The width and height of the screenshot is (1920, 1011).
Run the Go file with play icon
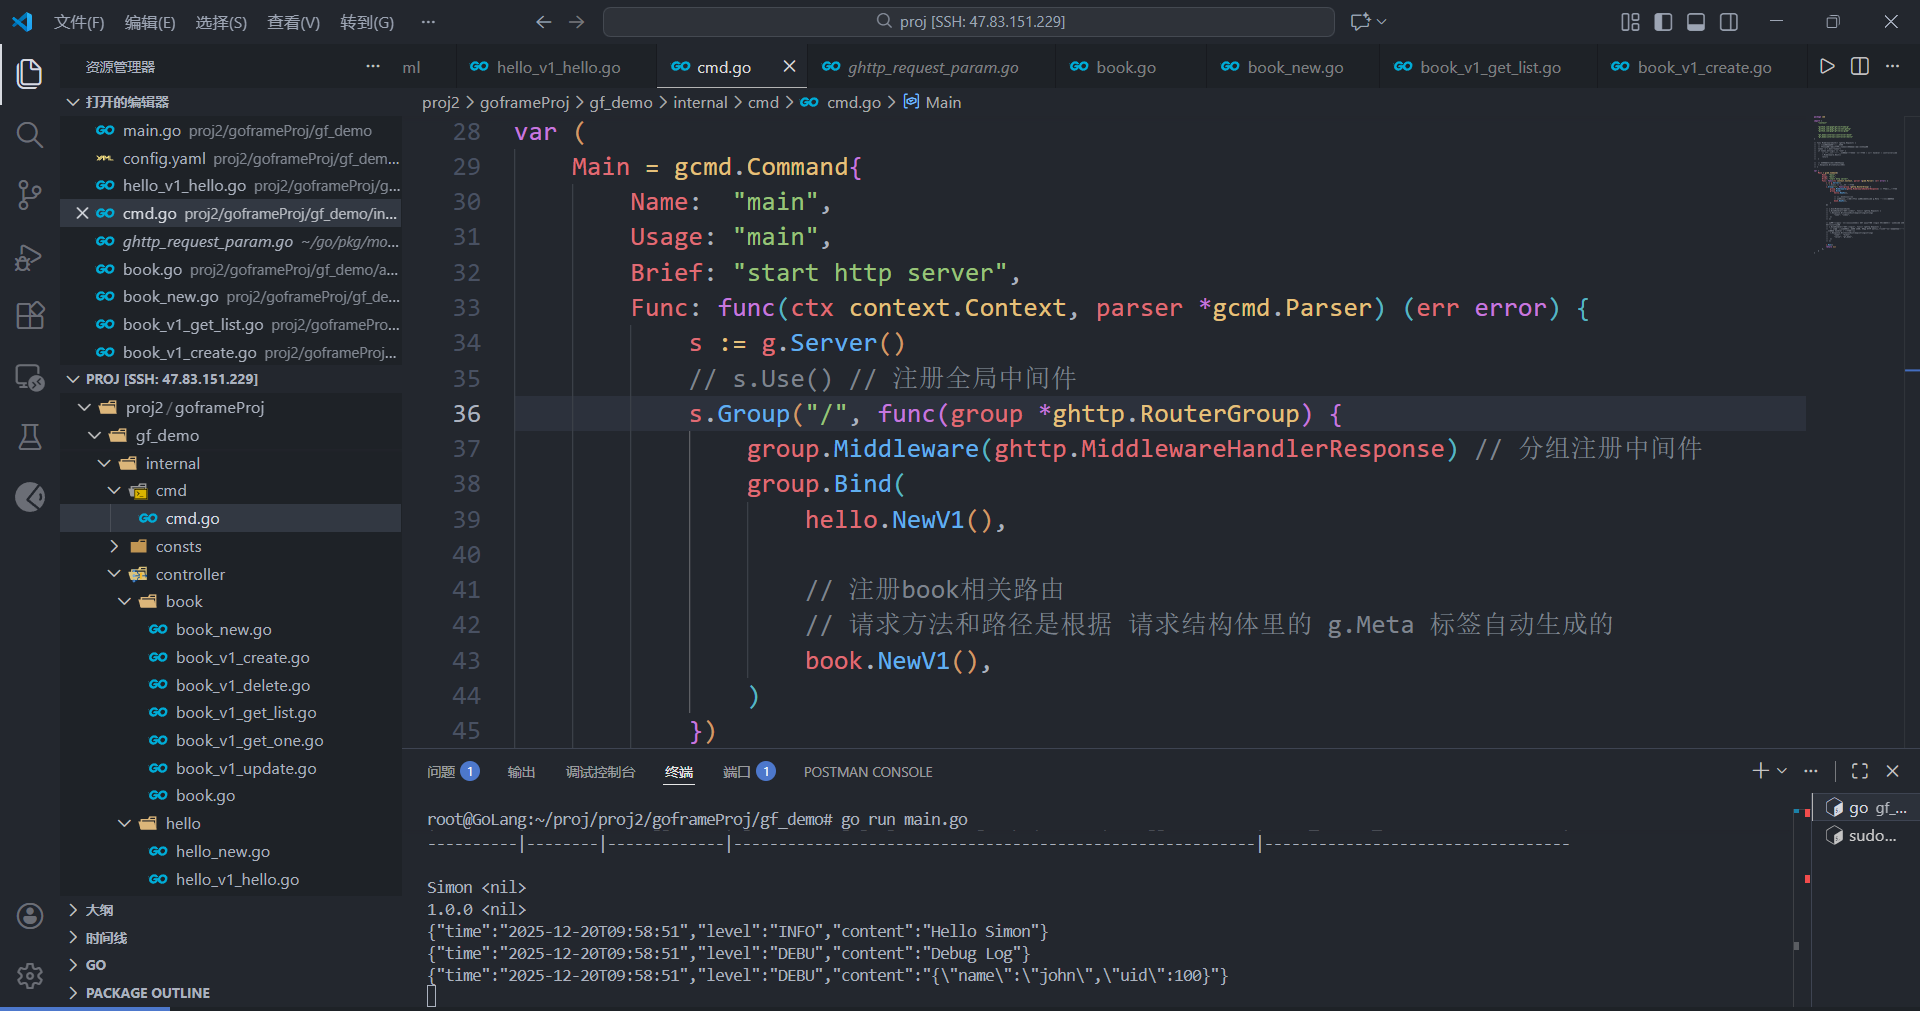(1827, 66)
